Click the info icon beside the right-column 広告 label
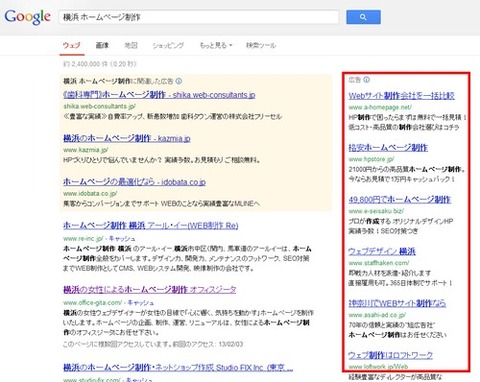480x382 pixels. pos(366,80)
